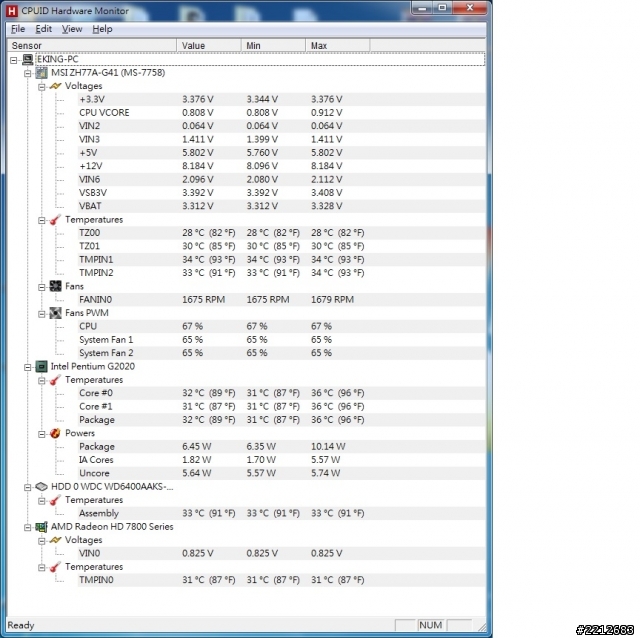Select the FANIN0 fan speed row
This screenshot has width=640, height=638.
pyautogui.click(x=282, y=300)
